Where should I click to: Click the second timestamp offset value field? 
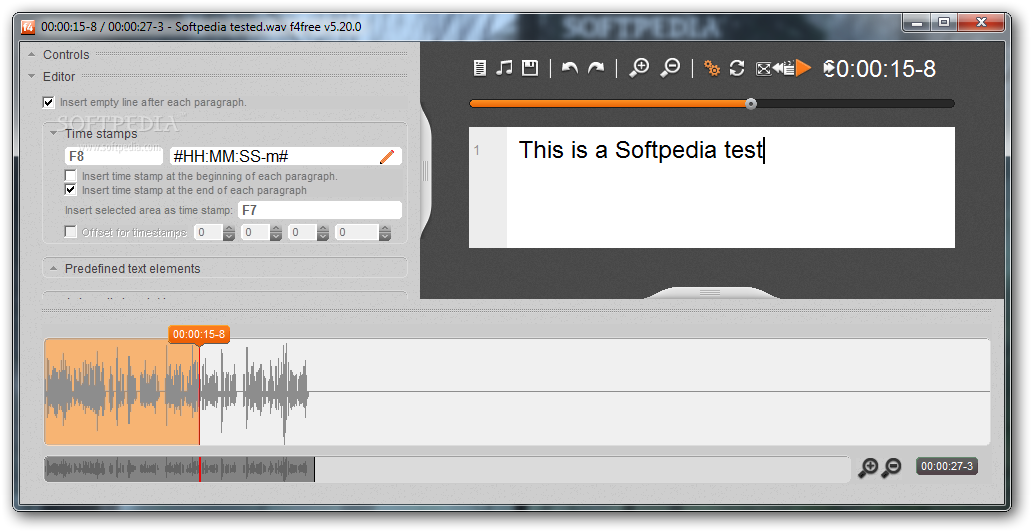(256, 232)
